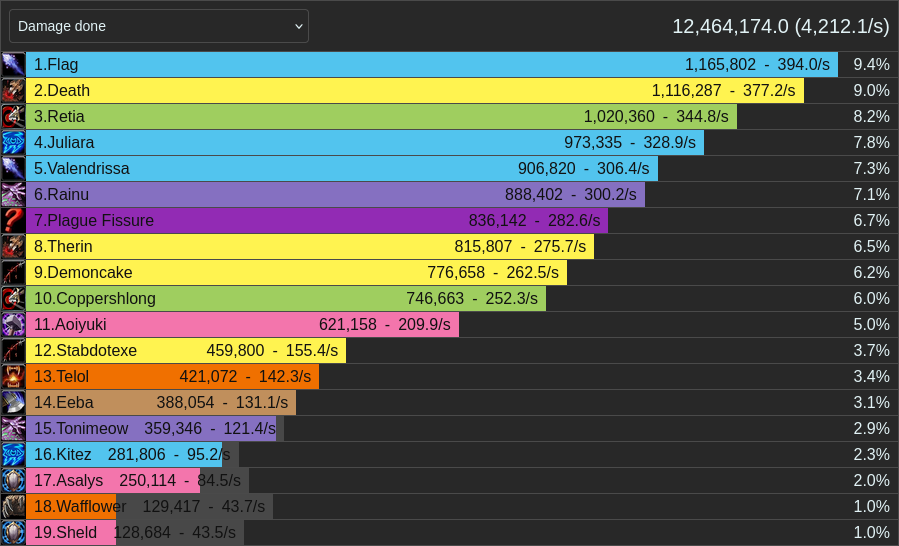The width and height of the screenshot is (899, 546).
Task: Select the 6.Rainu damage bar
Action: click(335, 194)
